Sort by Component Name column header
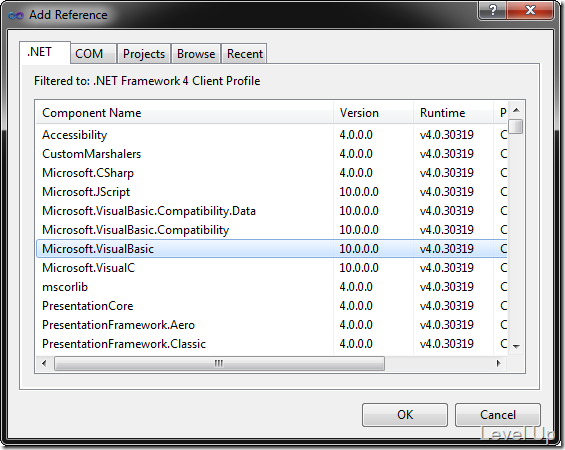Screen dimensions: 565x450 184,113
